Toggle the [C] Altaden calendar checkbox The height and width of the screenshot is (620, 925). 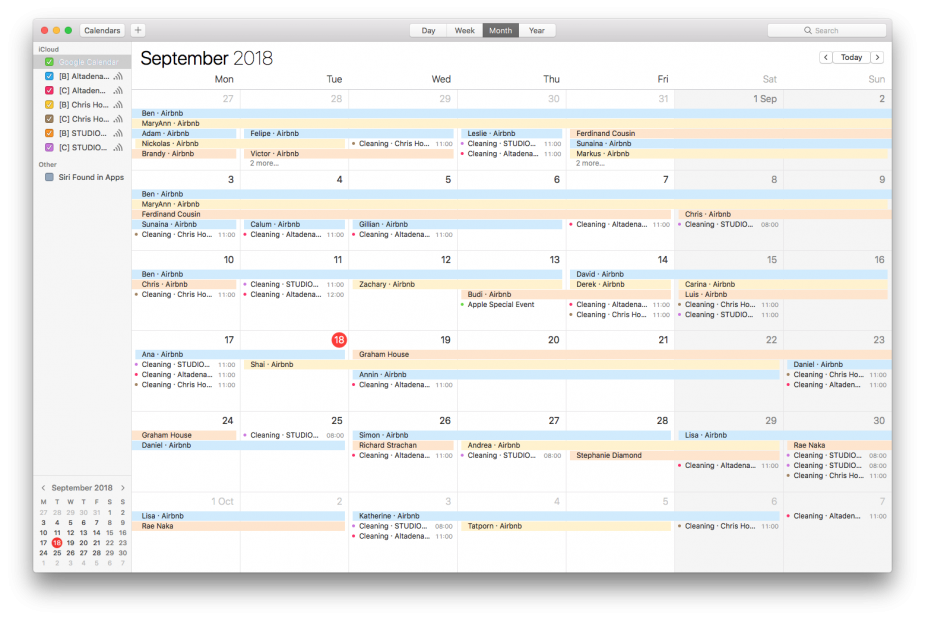tap(50, 90)
